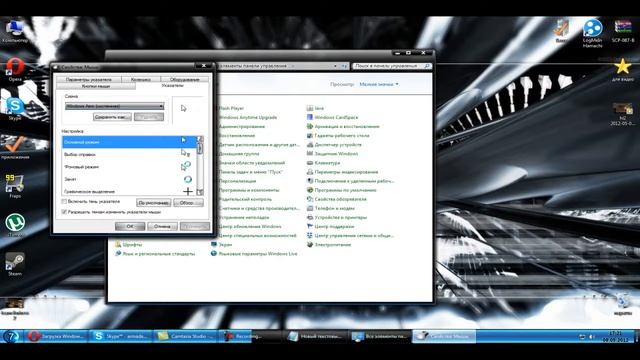Click the По умолчанию button
640x360 pixels.
[153, 202]
